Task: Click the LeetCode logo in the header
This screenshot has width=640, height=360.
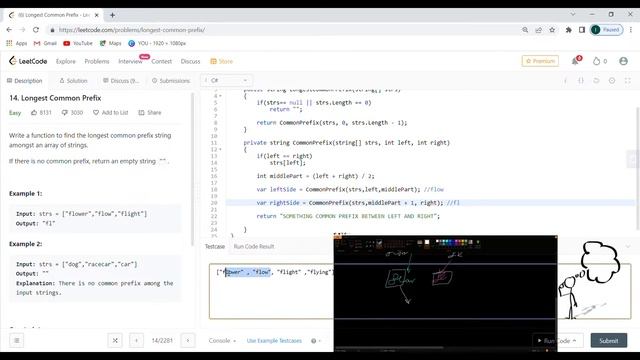Action: pyautogui.click(x=28, y=61)
